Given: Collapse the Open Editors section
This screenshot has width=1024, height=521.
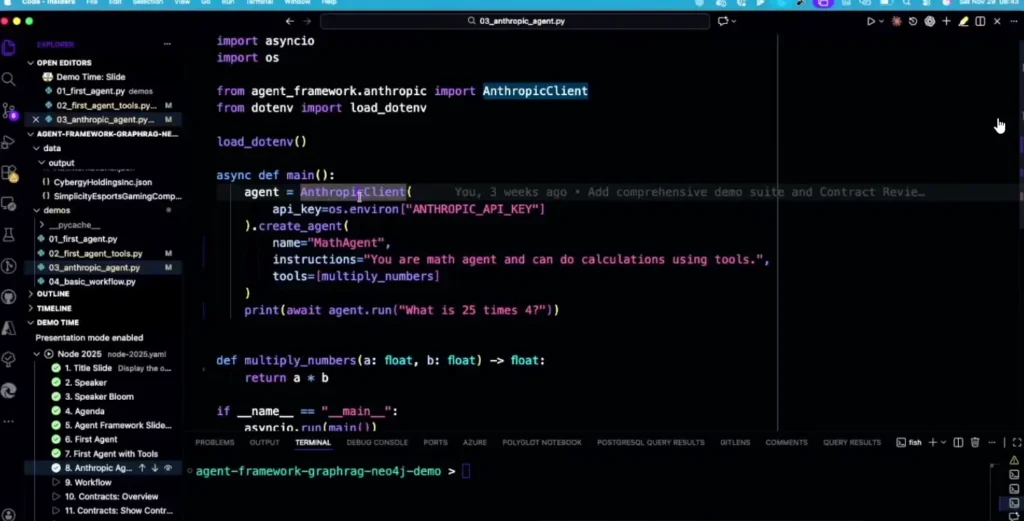Looking at the screenshot, I should (x=31, y=63).
